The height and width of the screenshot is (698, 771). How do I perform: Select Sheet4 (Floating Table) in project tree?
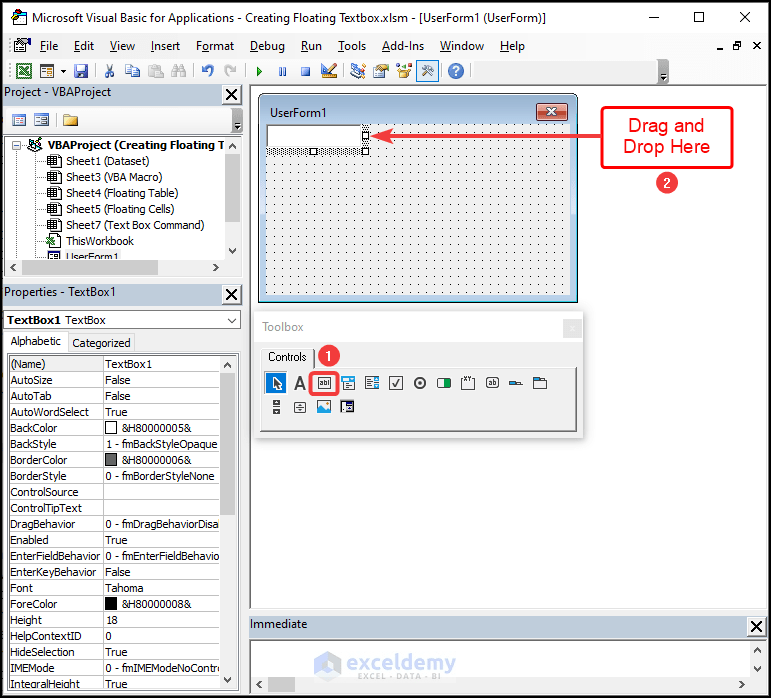click(122, 193)
